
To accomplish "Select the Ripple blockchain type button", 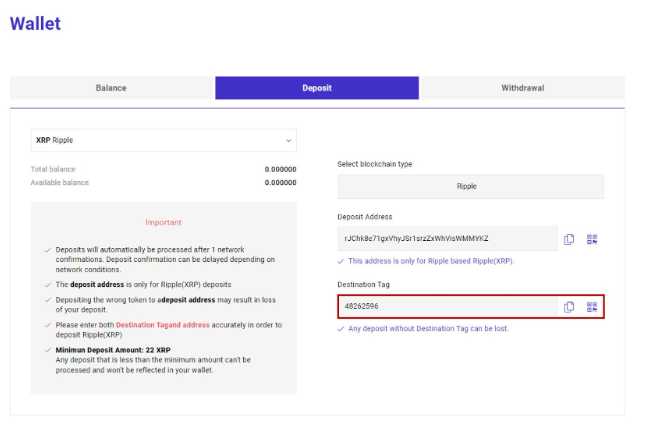I will click(x=470, y=186).
